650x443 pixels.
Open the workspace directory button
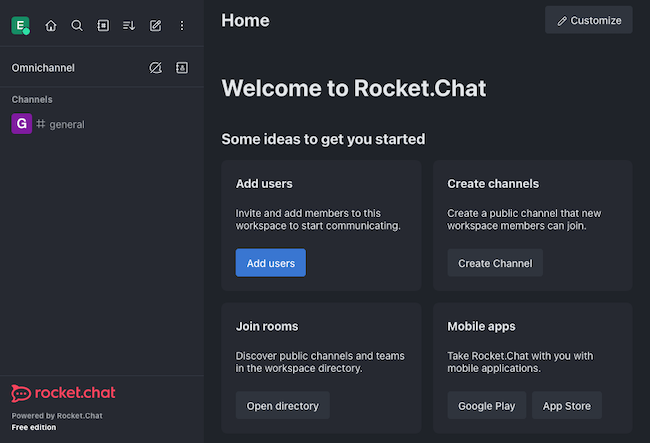pos(282,406)
